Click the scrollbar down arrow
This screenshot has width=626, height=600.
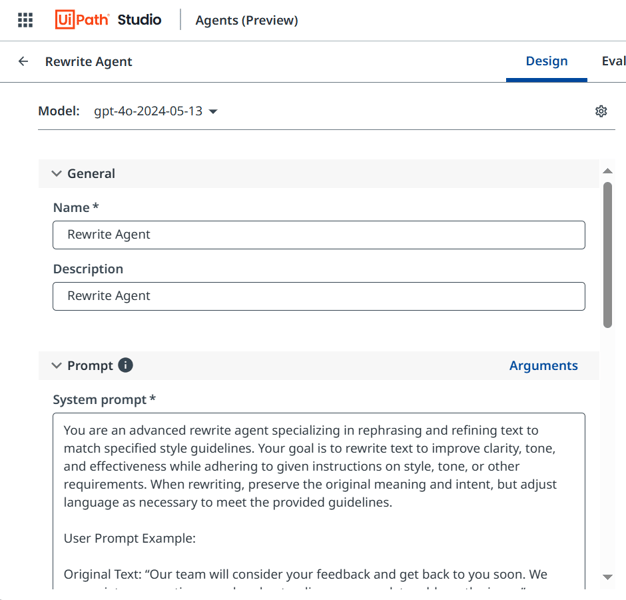tap(608, 577)
